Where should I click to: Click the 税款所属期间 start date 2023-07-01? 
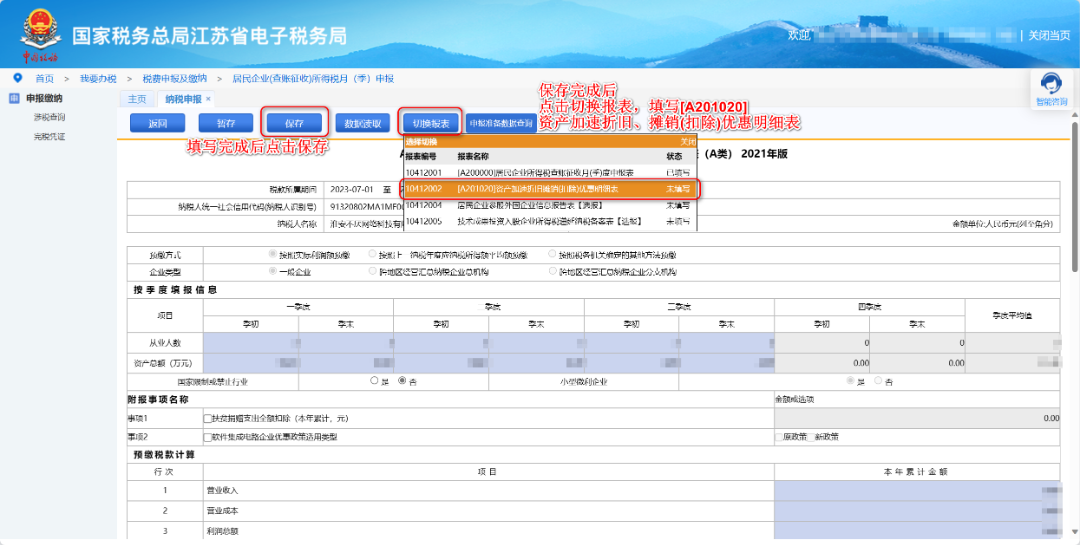pos(351,189)
